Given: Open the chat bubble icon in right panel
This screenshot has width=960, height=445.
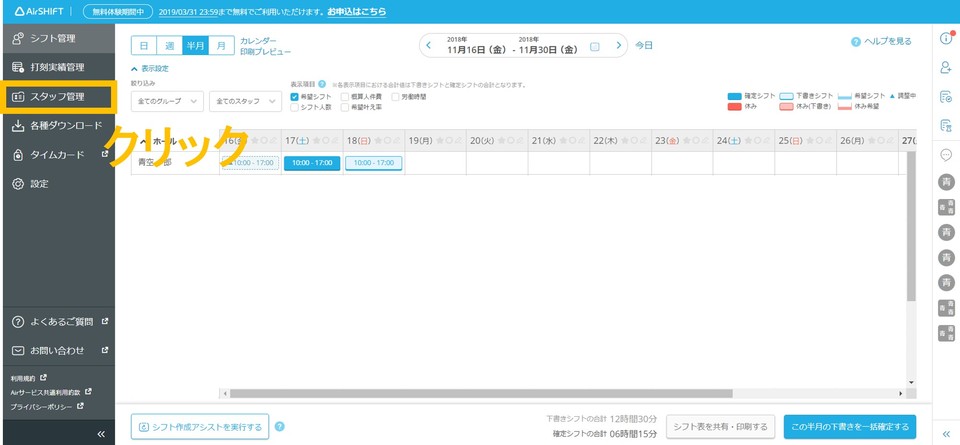Looking at the screenshot, I should (x=945, y=155).
